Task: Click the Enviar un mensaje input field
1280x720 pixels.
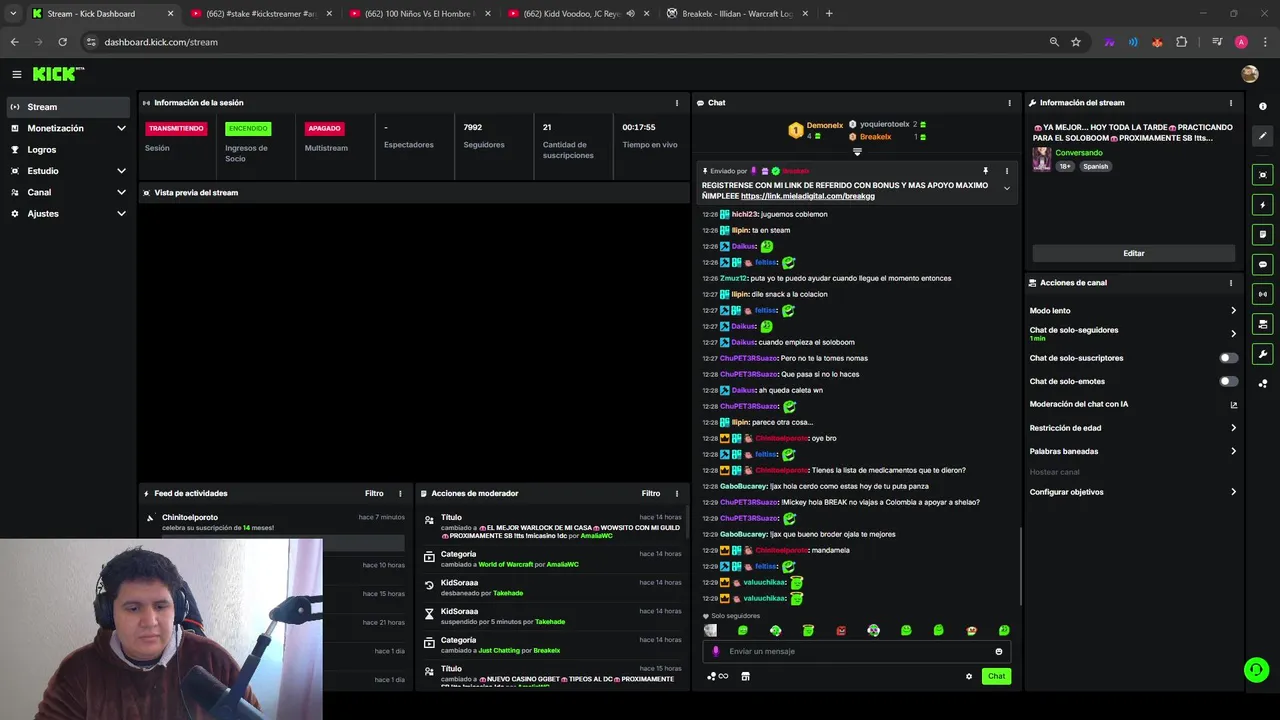Action: pyautogui.click(x=857, y=651)
